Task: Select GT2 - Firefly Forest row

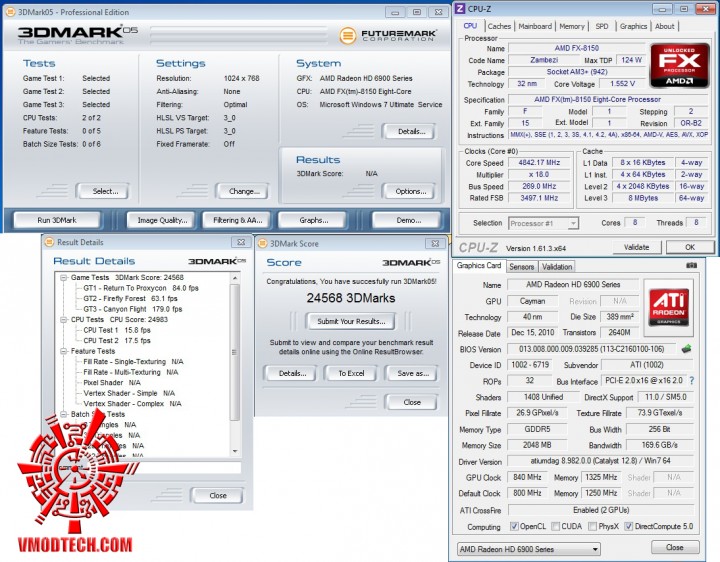Action: [130, 298]
